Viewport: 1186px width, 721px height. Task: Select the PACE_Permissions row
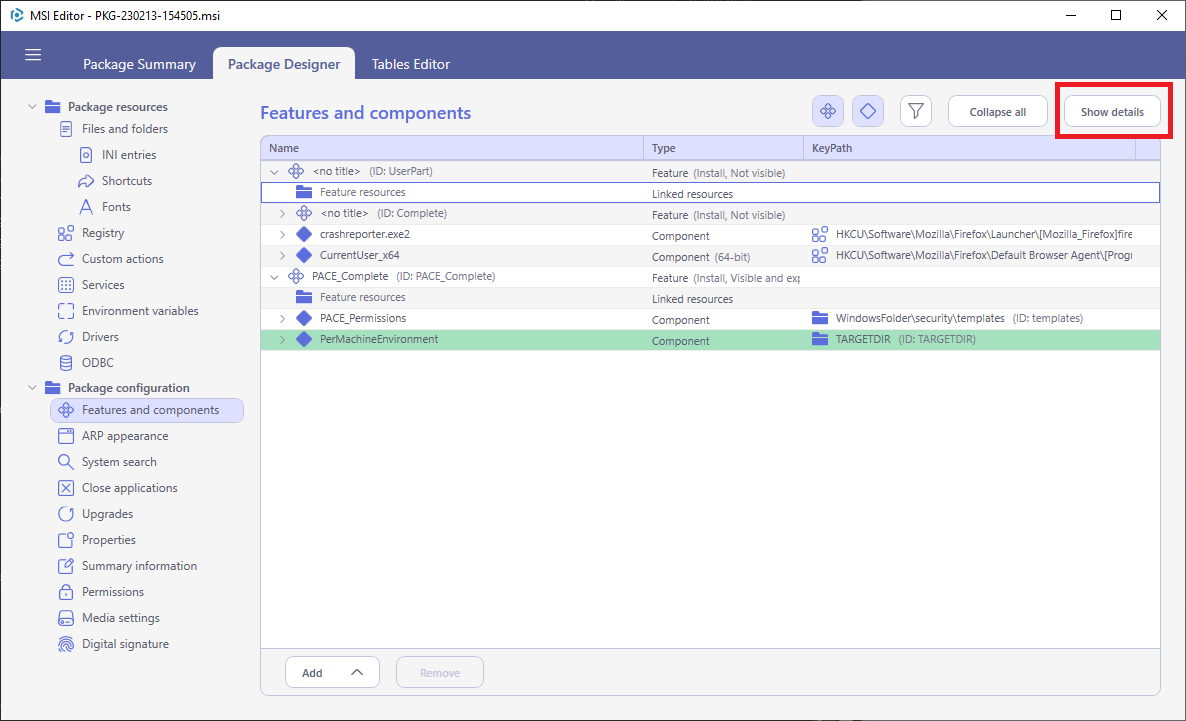pos(709,319)
